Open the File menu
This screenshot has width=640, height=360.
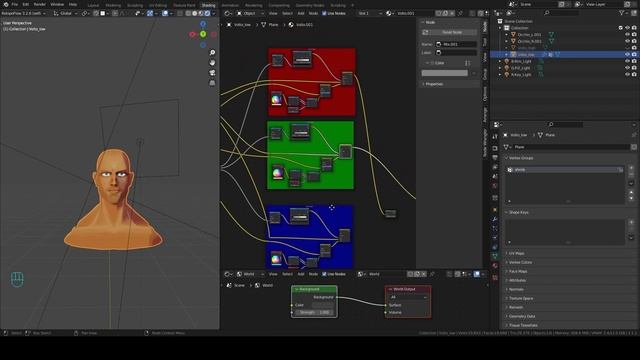[x=15, y=4]
